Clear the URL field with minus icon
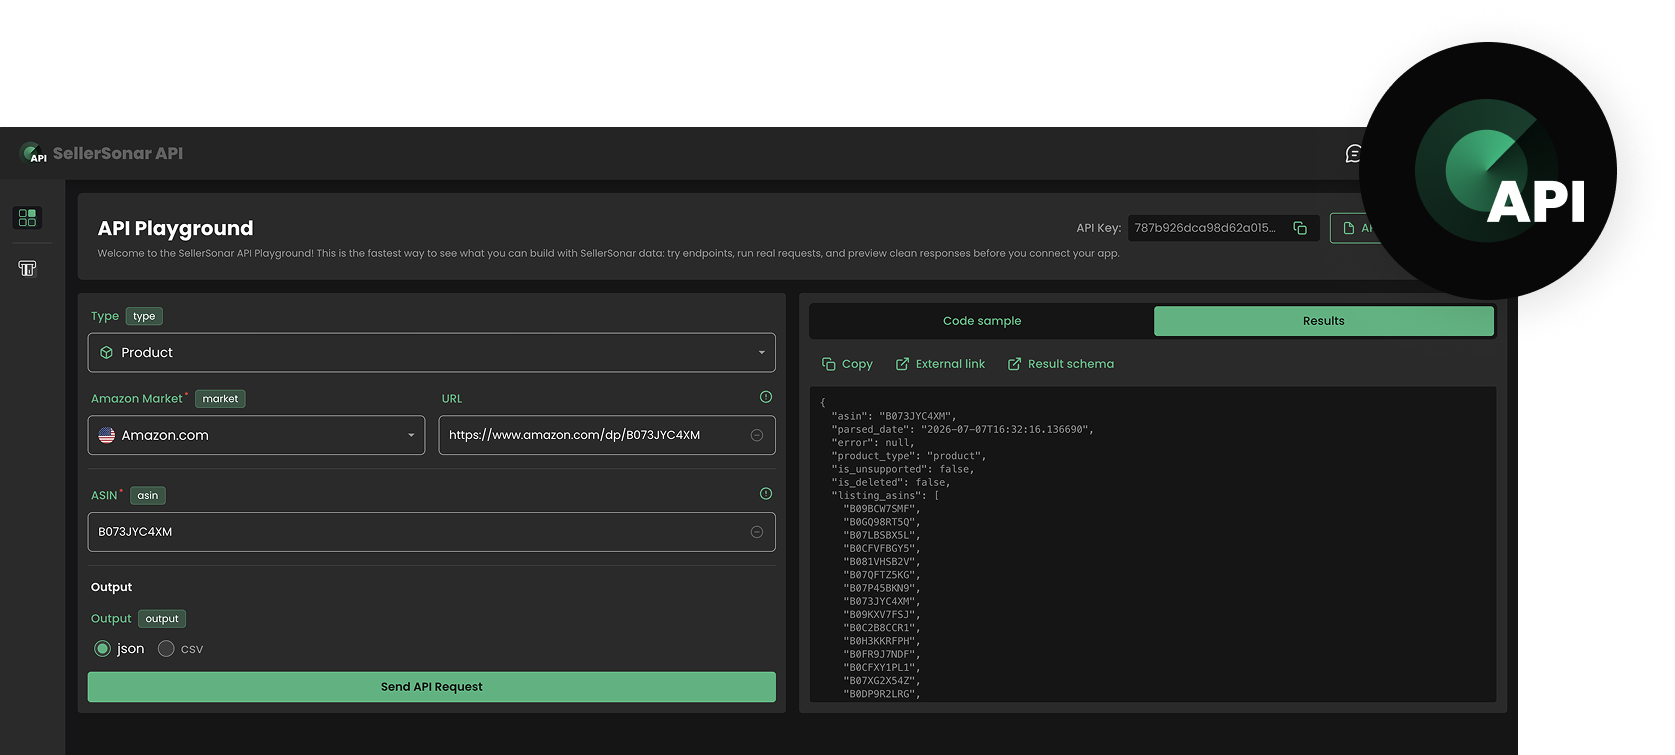This screenshot has width=1675, height=755. pos(757,435)
